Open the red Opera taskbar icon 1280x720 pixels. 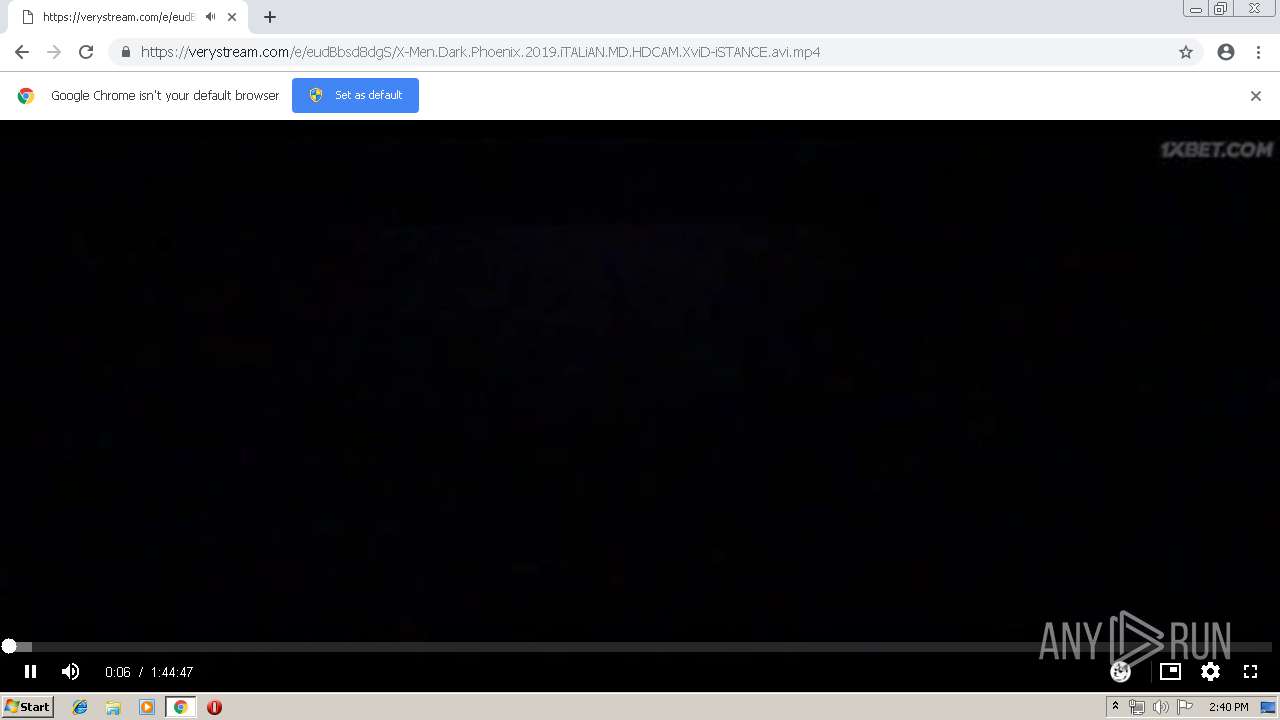pos(214,707)
